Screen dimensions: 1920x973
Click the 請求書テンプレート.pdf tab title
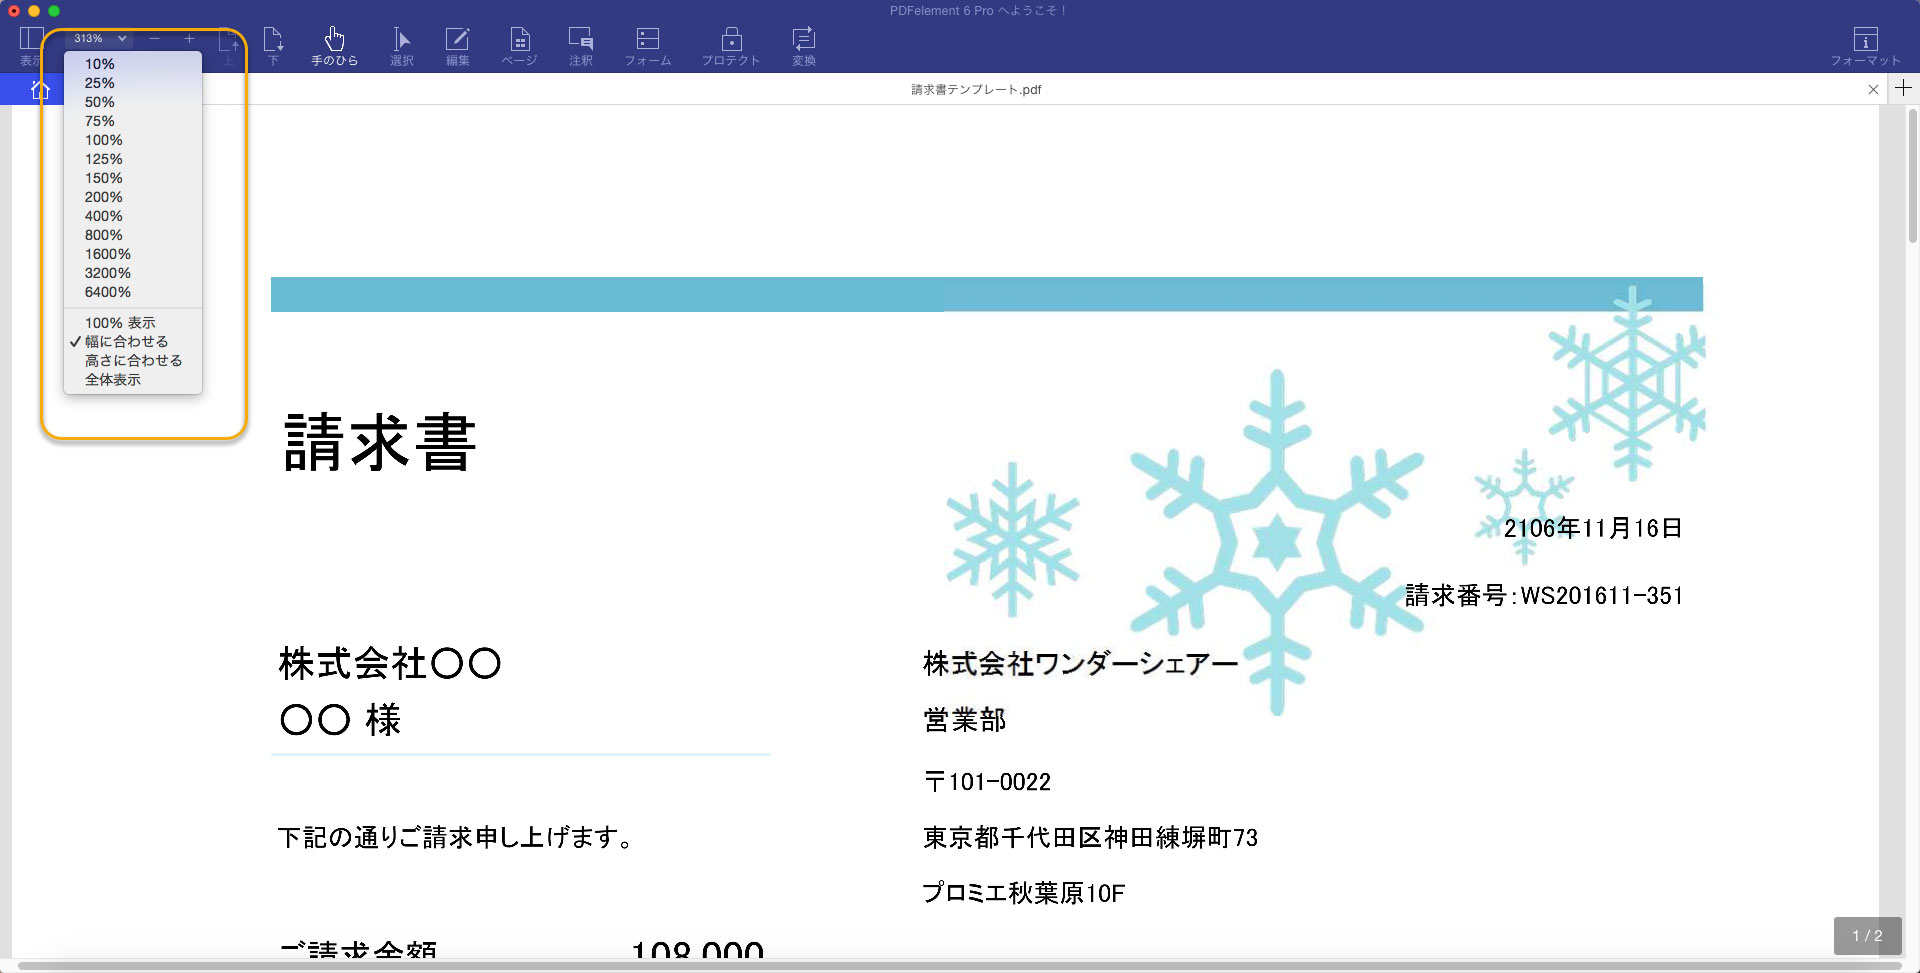coord(976,89)
